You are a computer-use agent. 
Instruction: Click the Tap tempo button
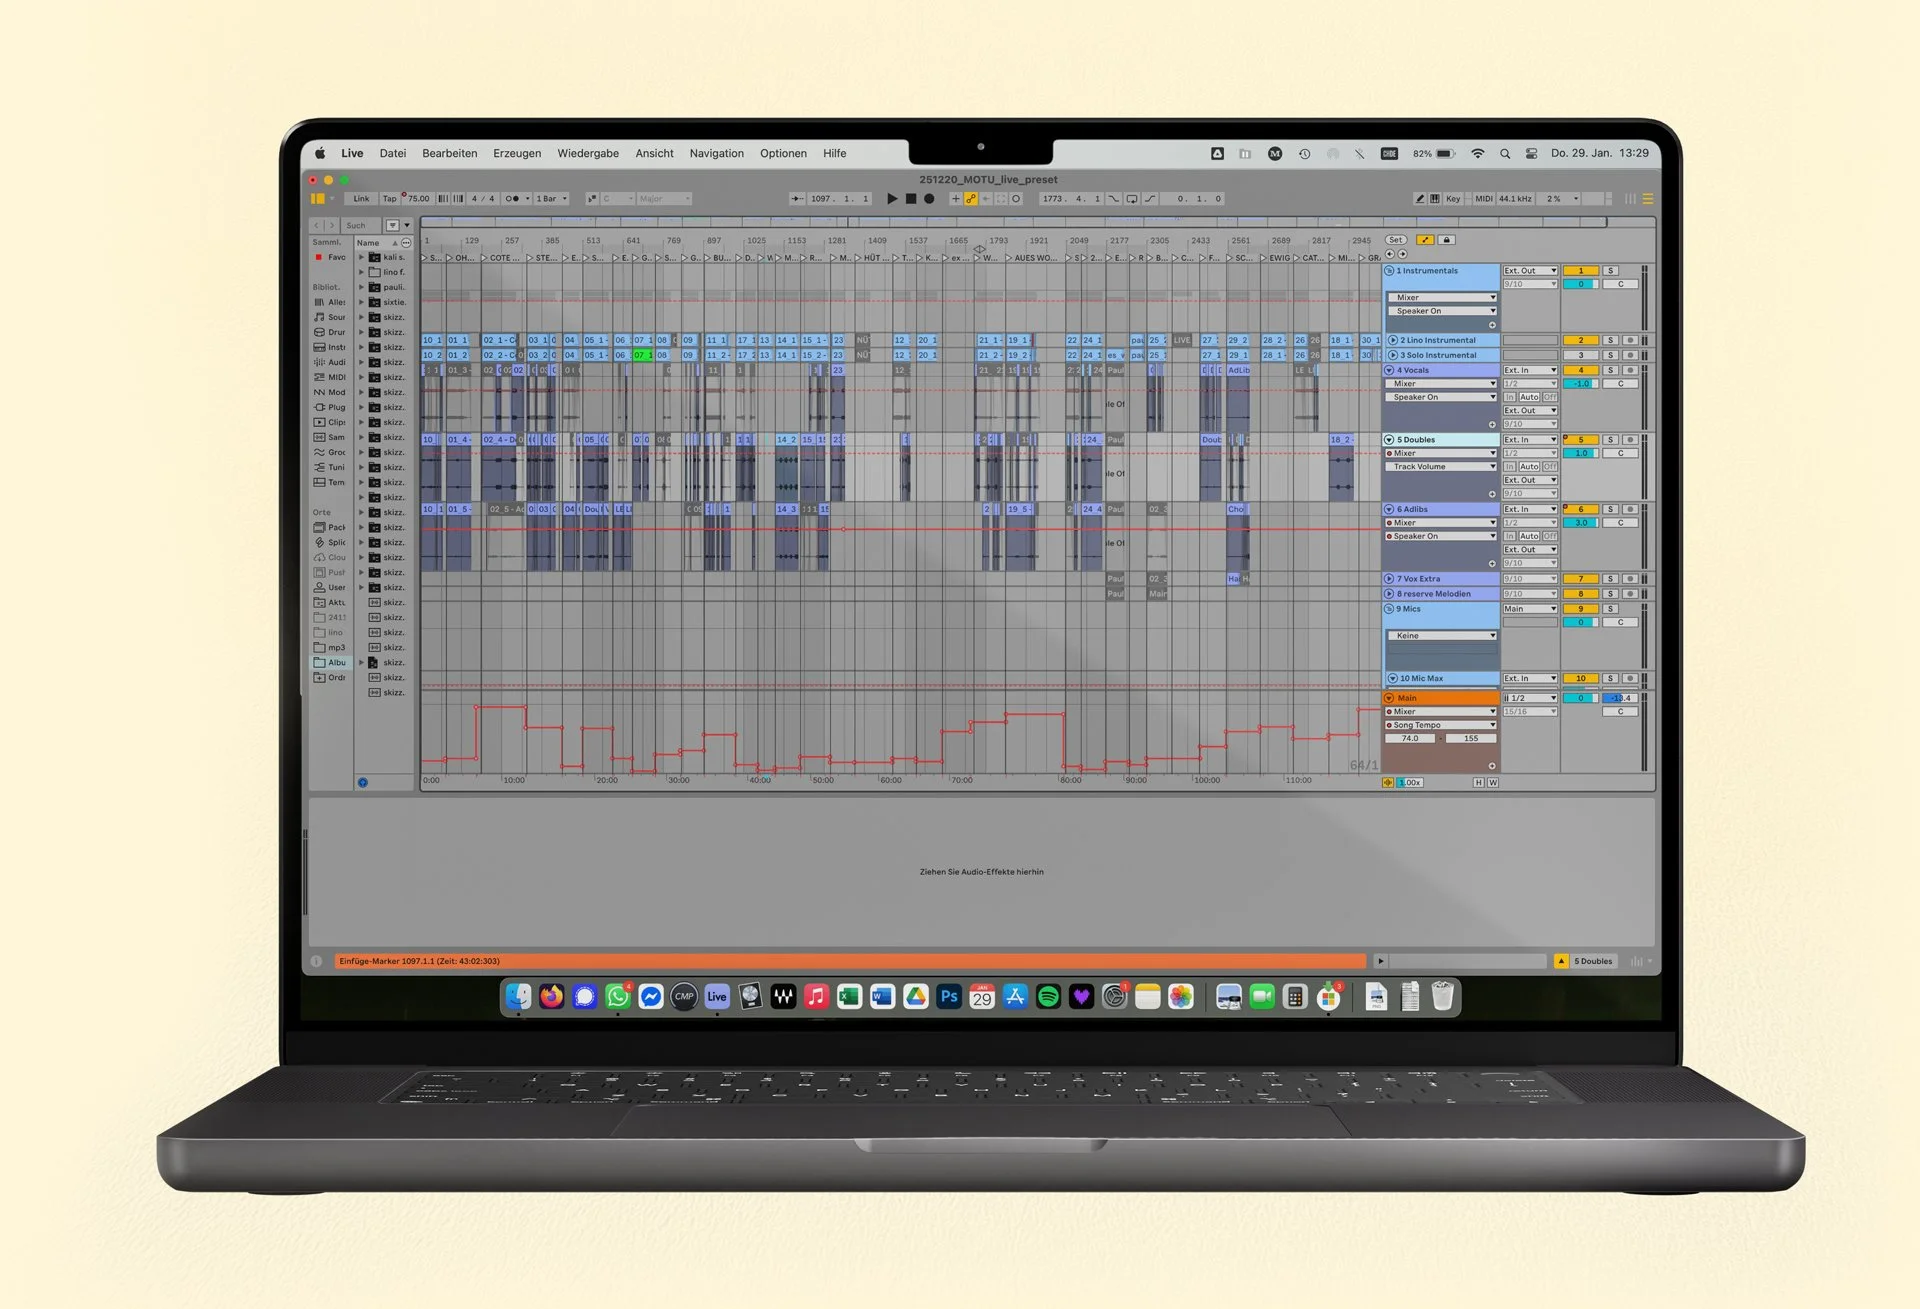[x=388, y=198]
